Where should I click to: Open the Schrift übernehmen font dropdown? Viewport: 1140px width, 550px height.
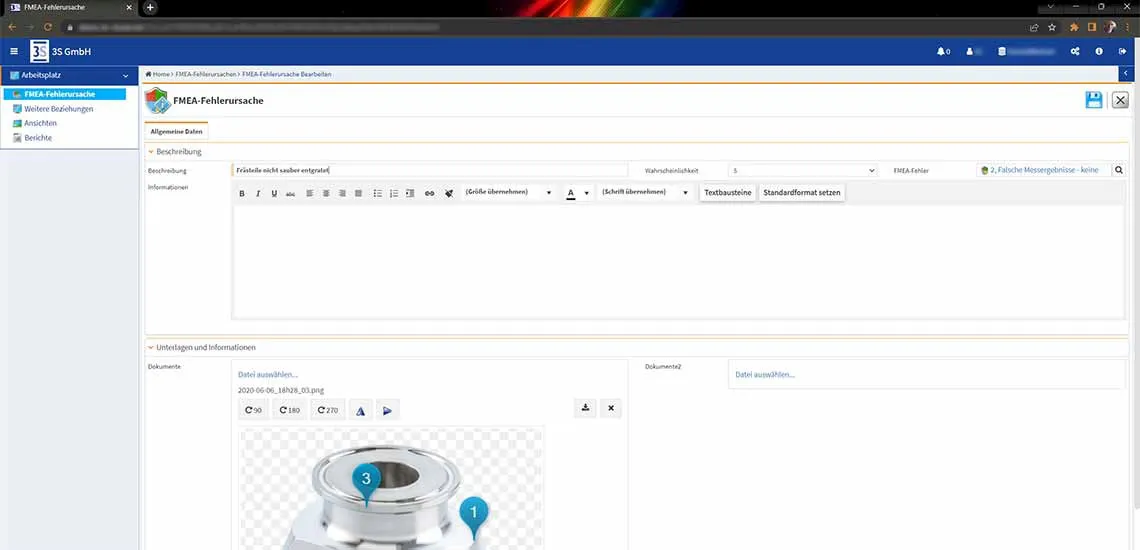(x=644, y=193)
